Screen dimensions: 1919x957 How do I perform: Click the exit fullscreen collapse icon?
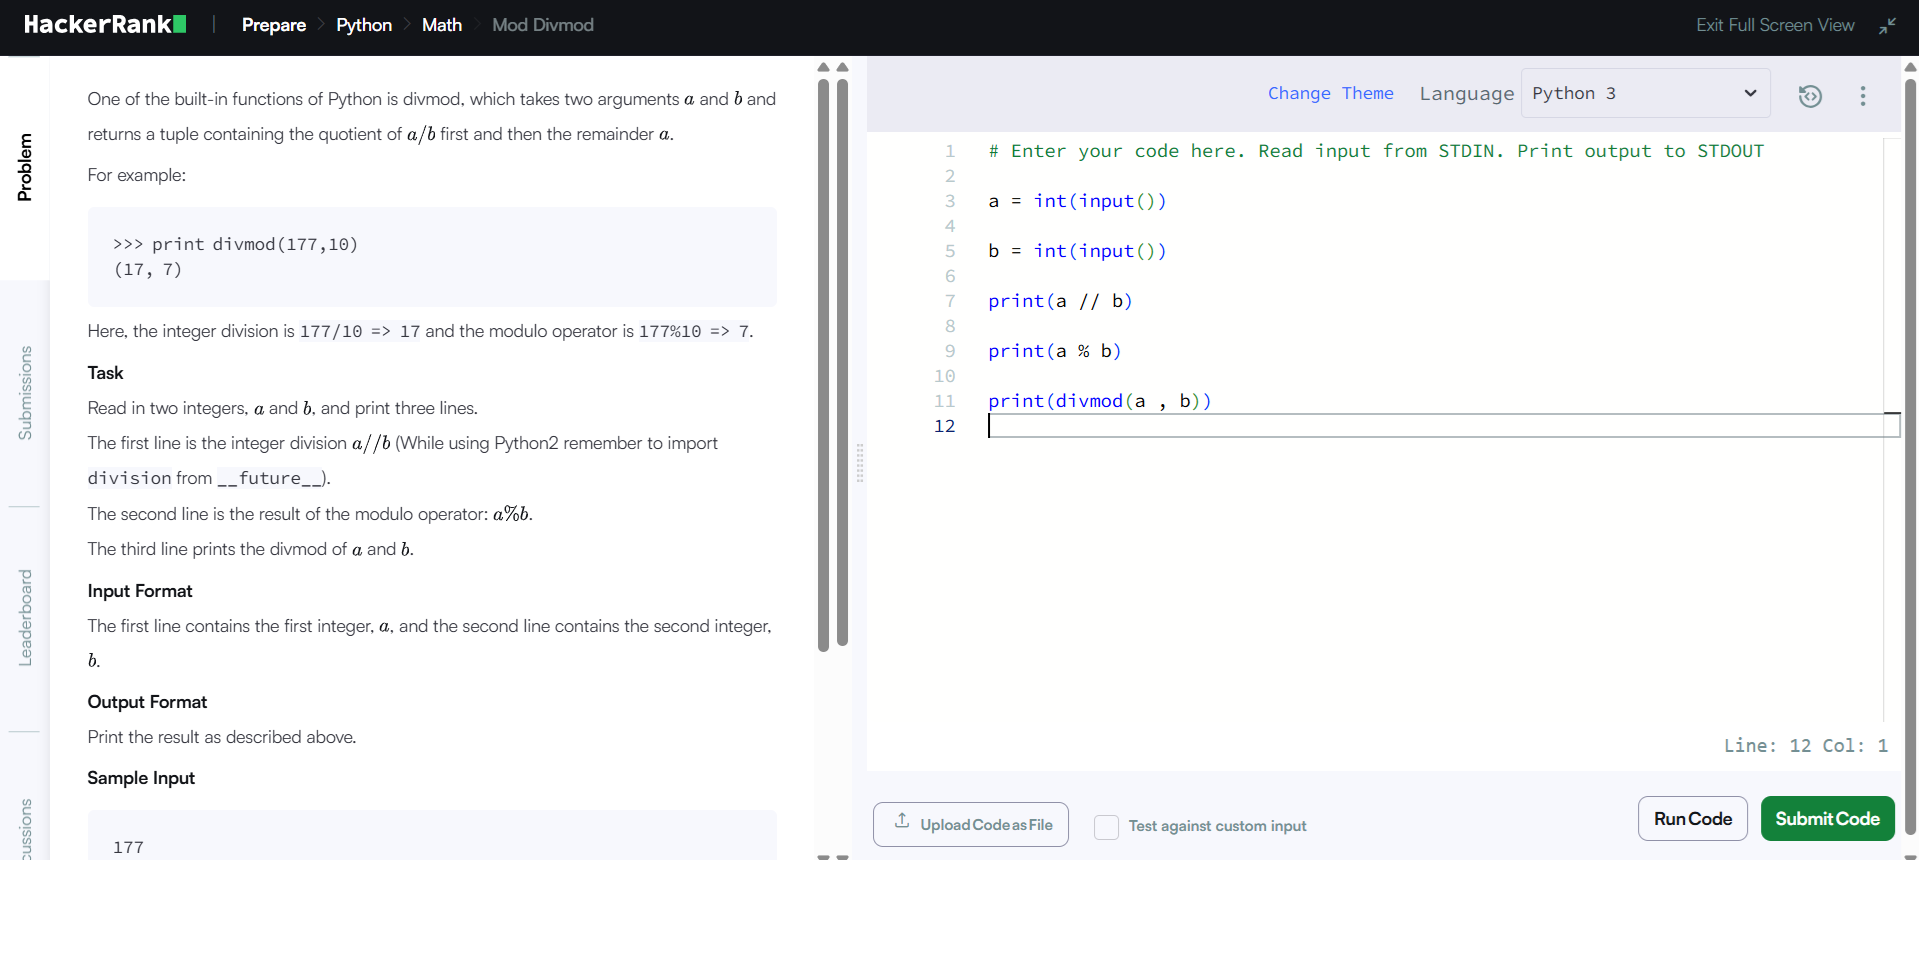click(1888, 27)
